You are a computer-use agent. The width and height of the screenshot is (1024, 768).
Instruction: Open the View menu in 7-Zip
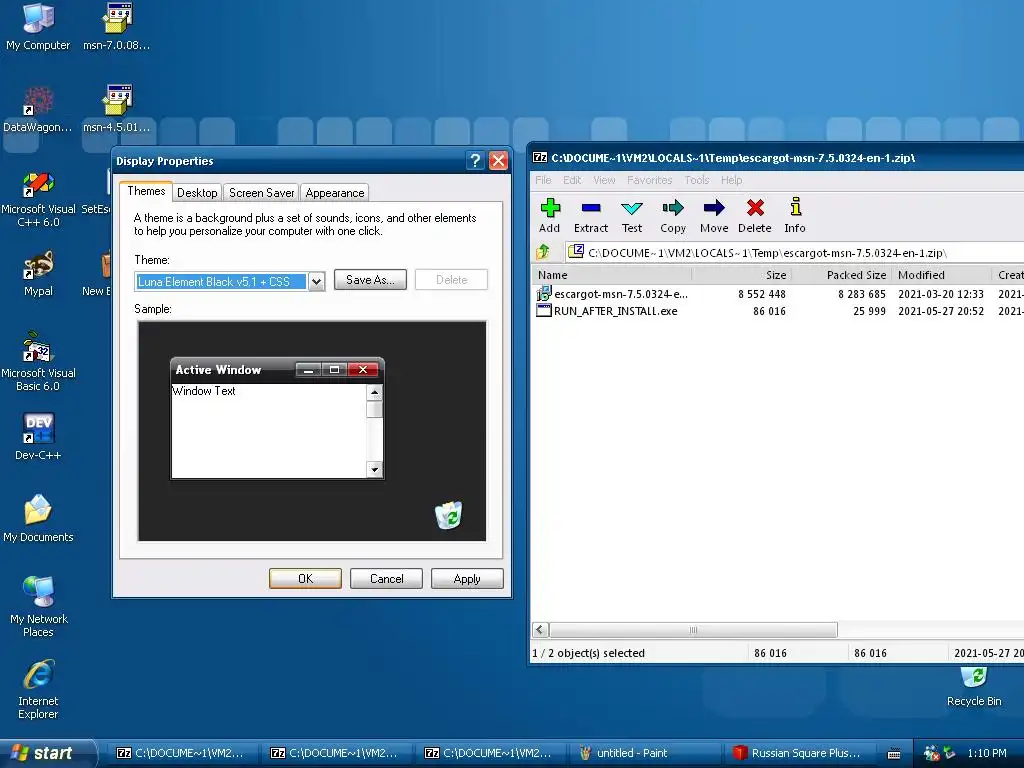604,180
